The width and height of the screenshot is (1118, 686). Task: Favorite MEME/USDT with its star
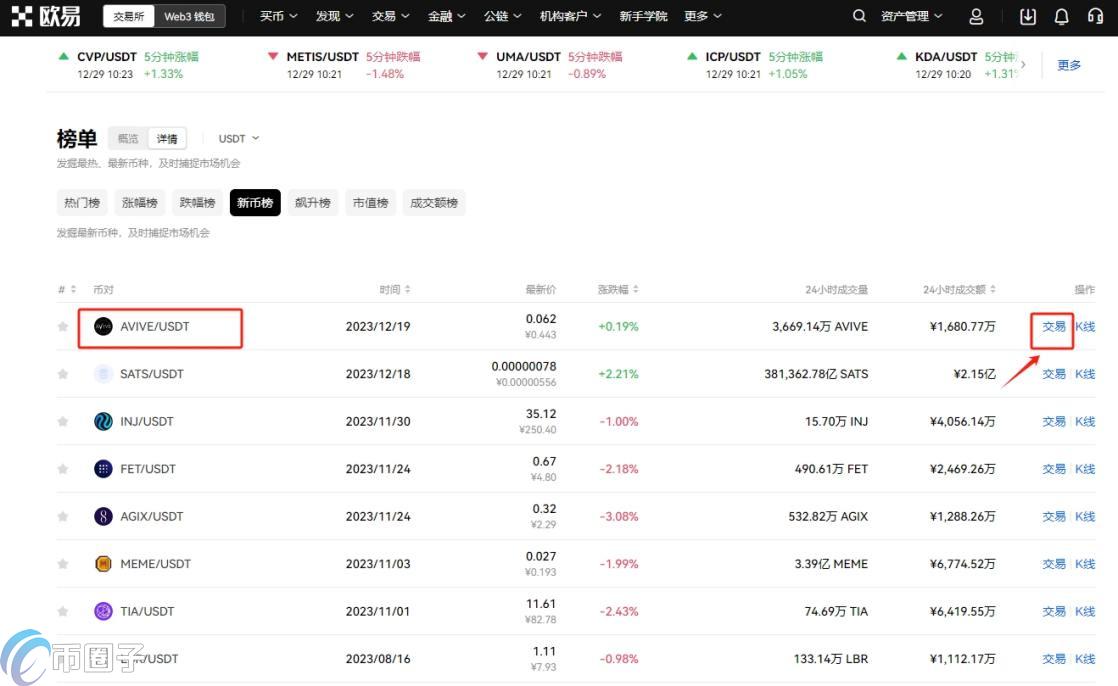click(x=63, y=563)
